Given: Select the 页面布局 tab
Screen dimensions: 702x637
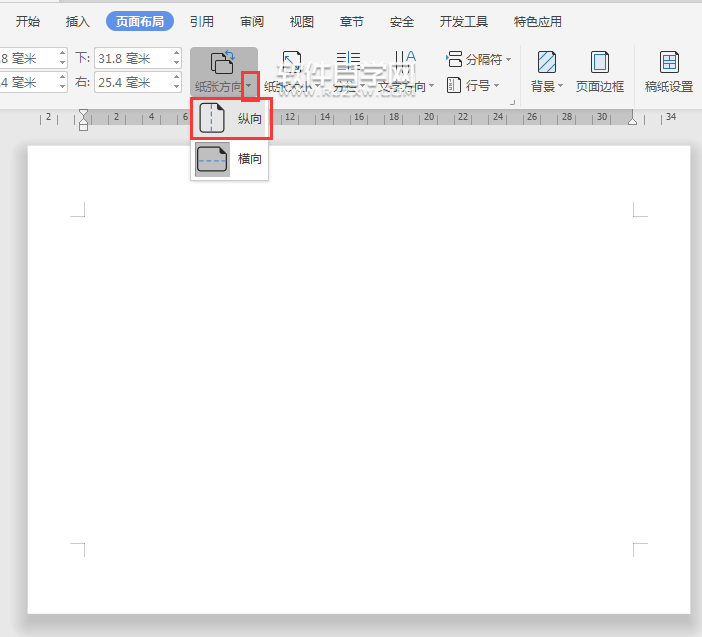Looking at the screenshot, I should coord(140,21).
